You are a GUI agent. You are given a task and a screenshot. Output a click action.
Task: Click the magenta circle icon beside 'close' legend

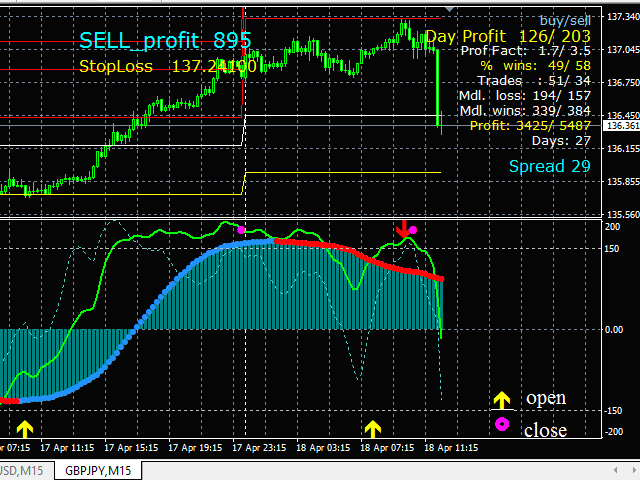coord(502,425)
